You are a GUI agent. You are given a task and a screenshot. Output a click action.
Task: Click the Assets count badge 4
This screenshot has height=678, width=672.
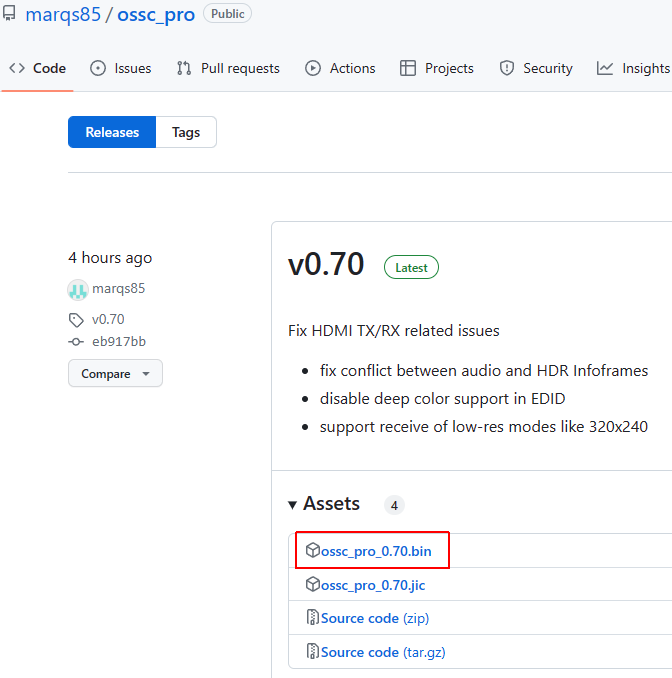click(394, 505)
